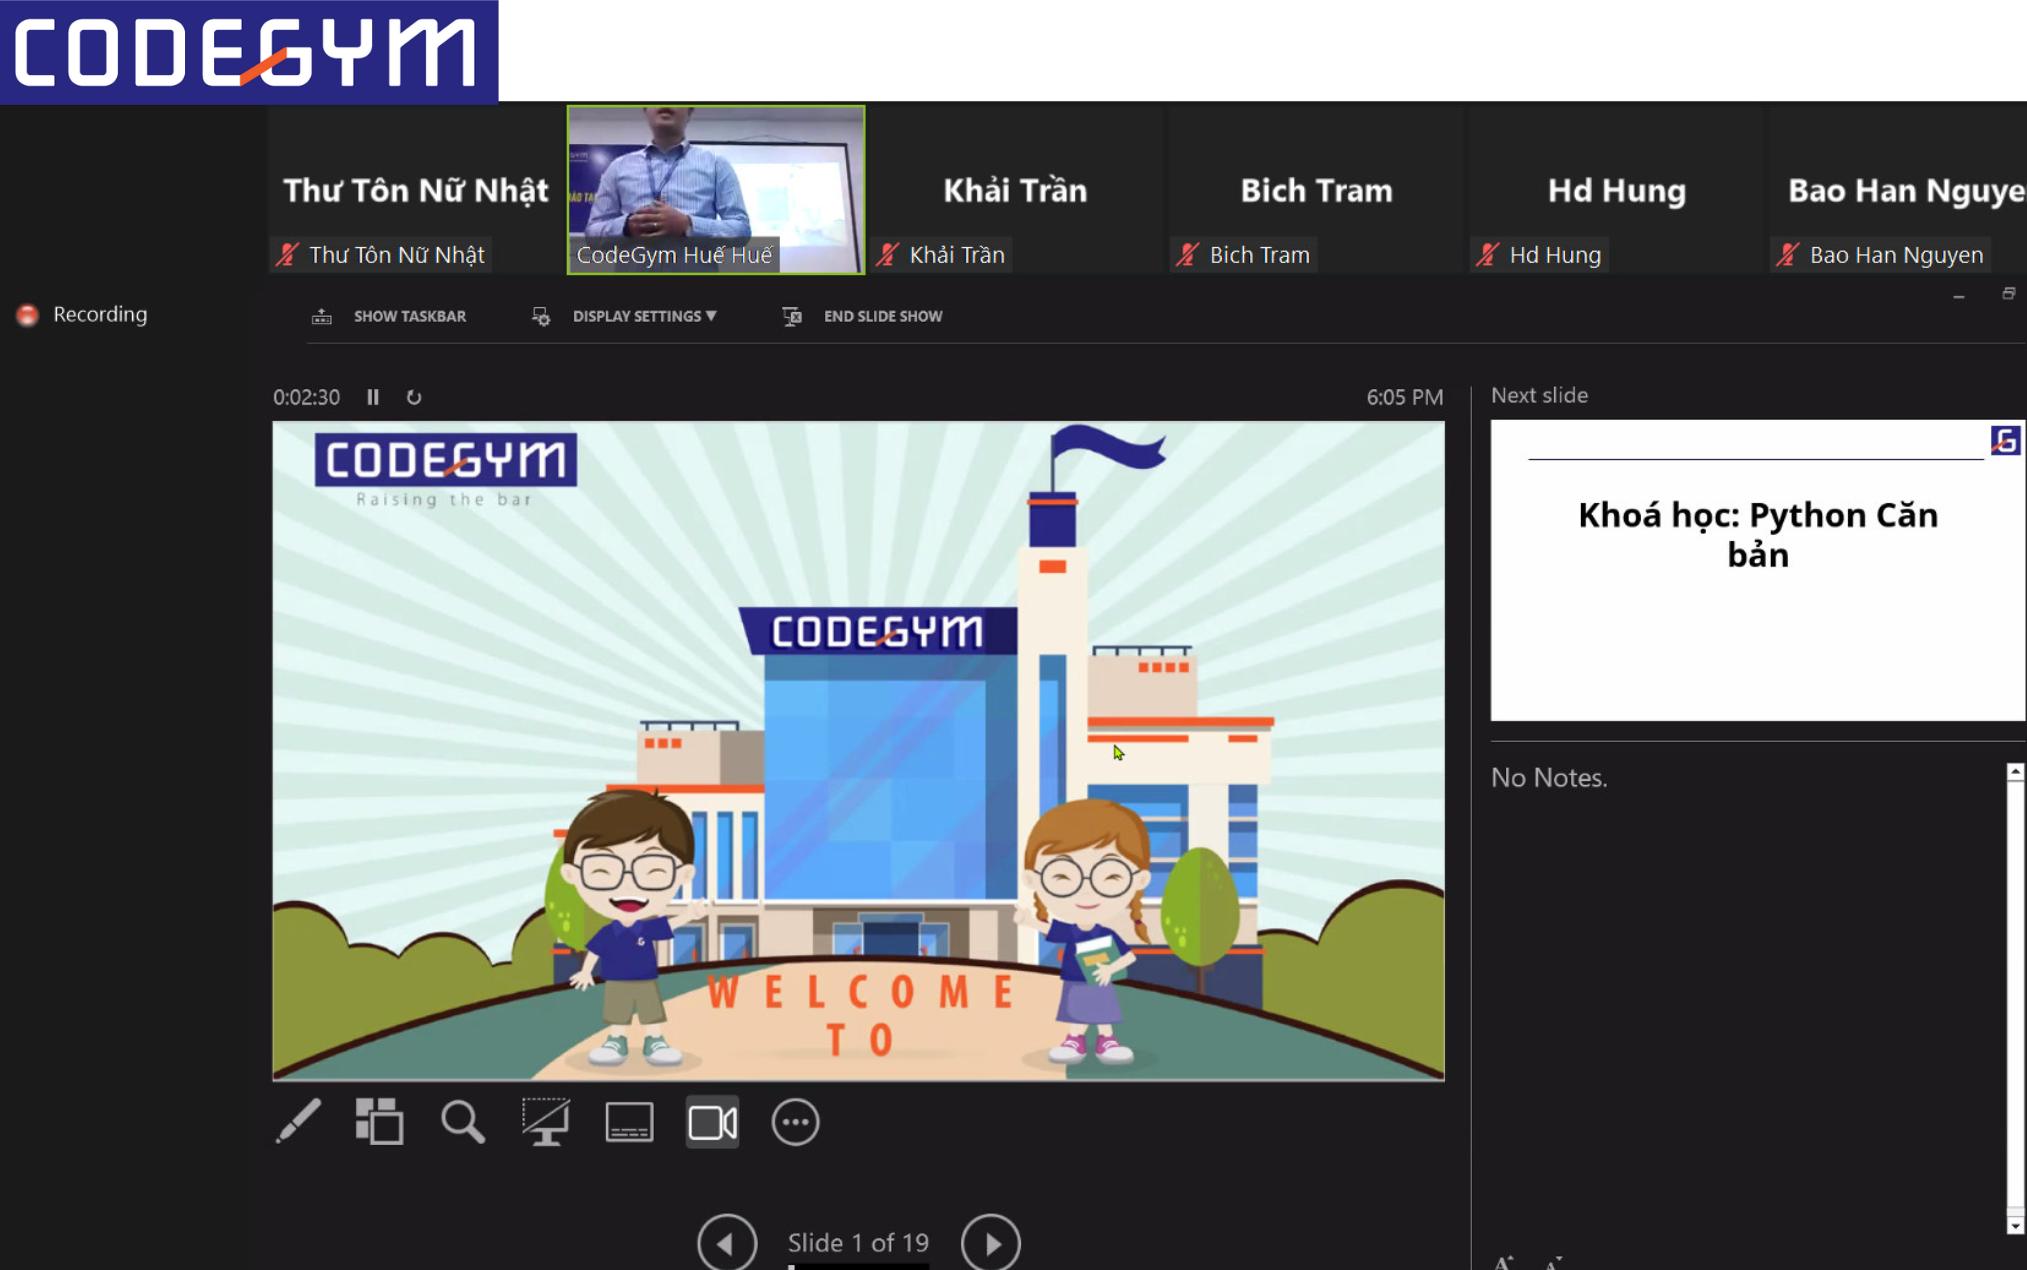Go to the previous slide

(x=726, y=1242)
